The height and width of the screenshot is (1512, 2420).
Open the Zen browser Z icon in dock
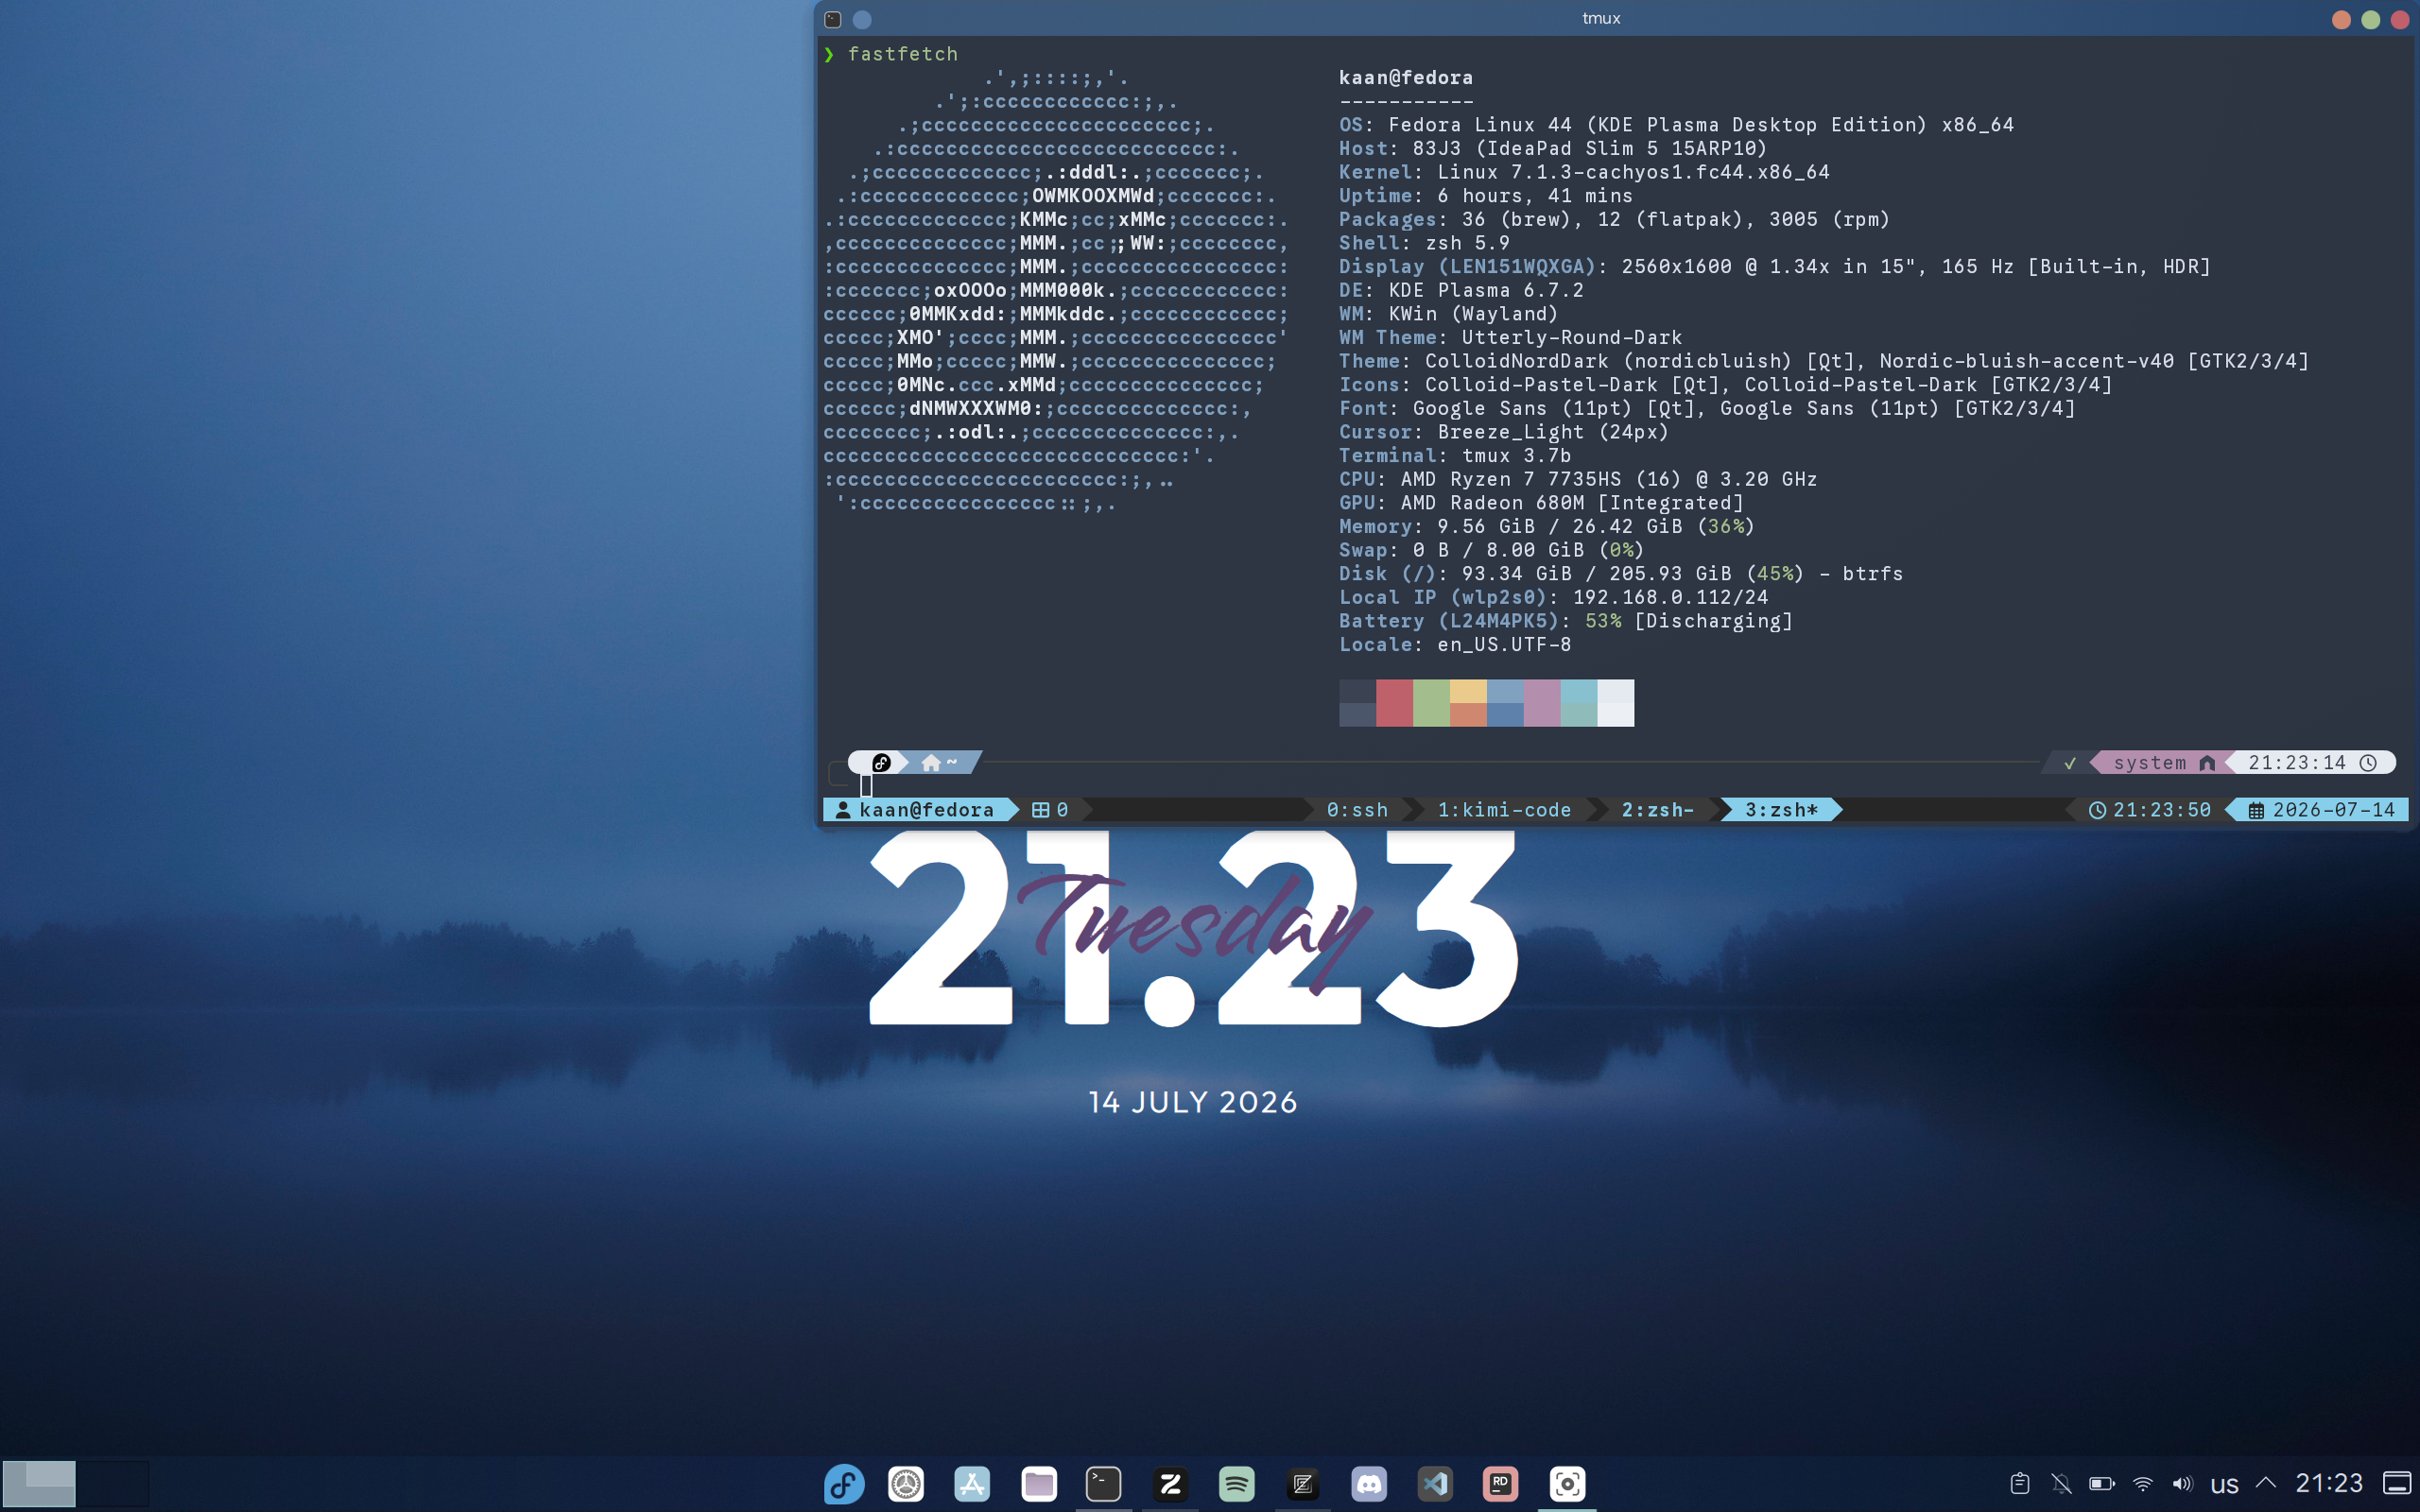[1170, 1483]
